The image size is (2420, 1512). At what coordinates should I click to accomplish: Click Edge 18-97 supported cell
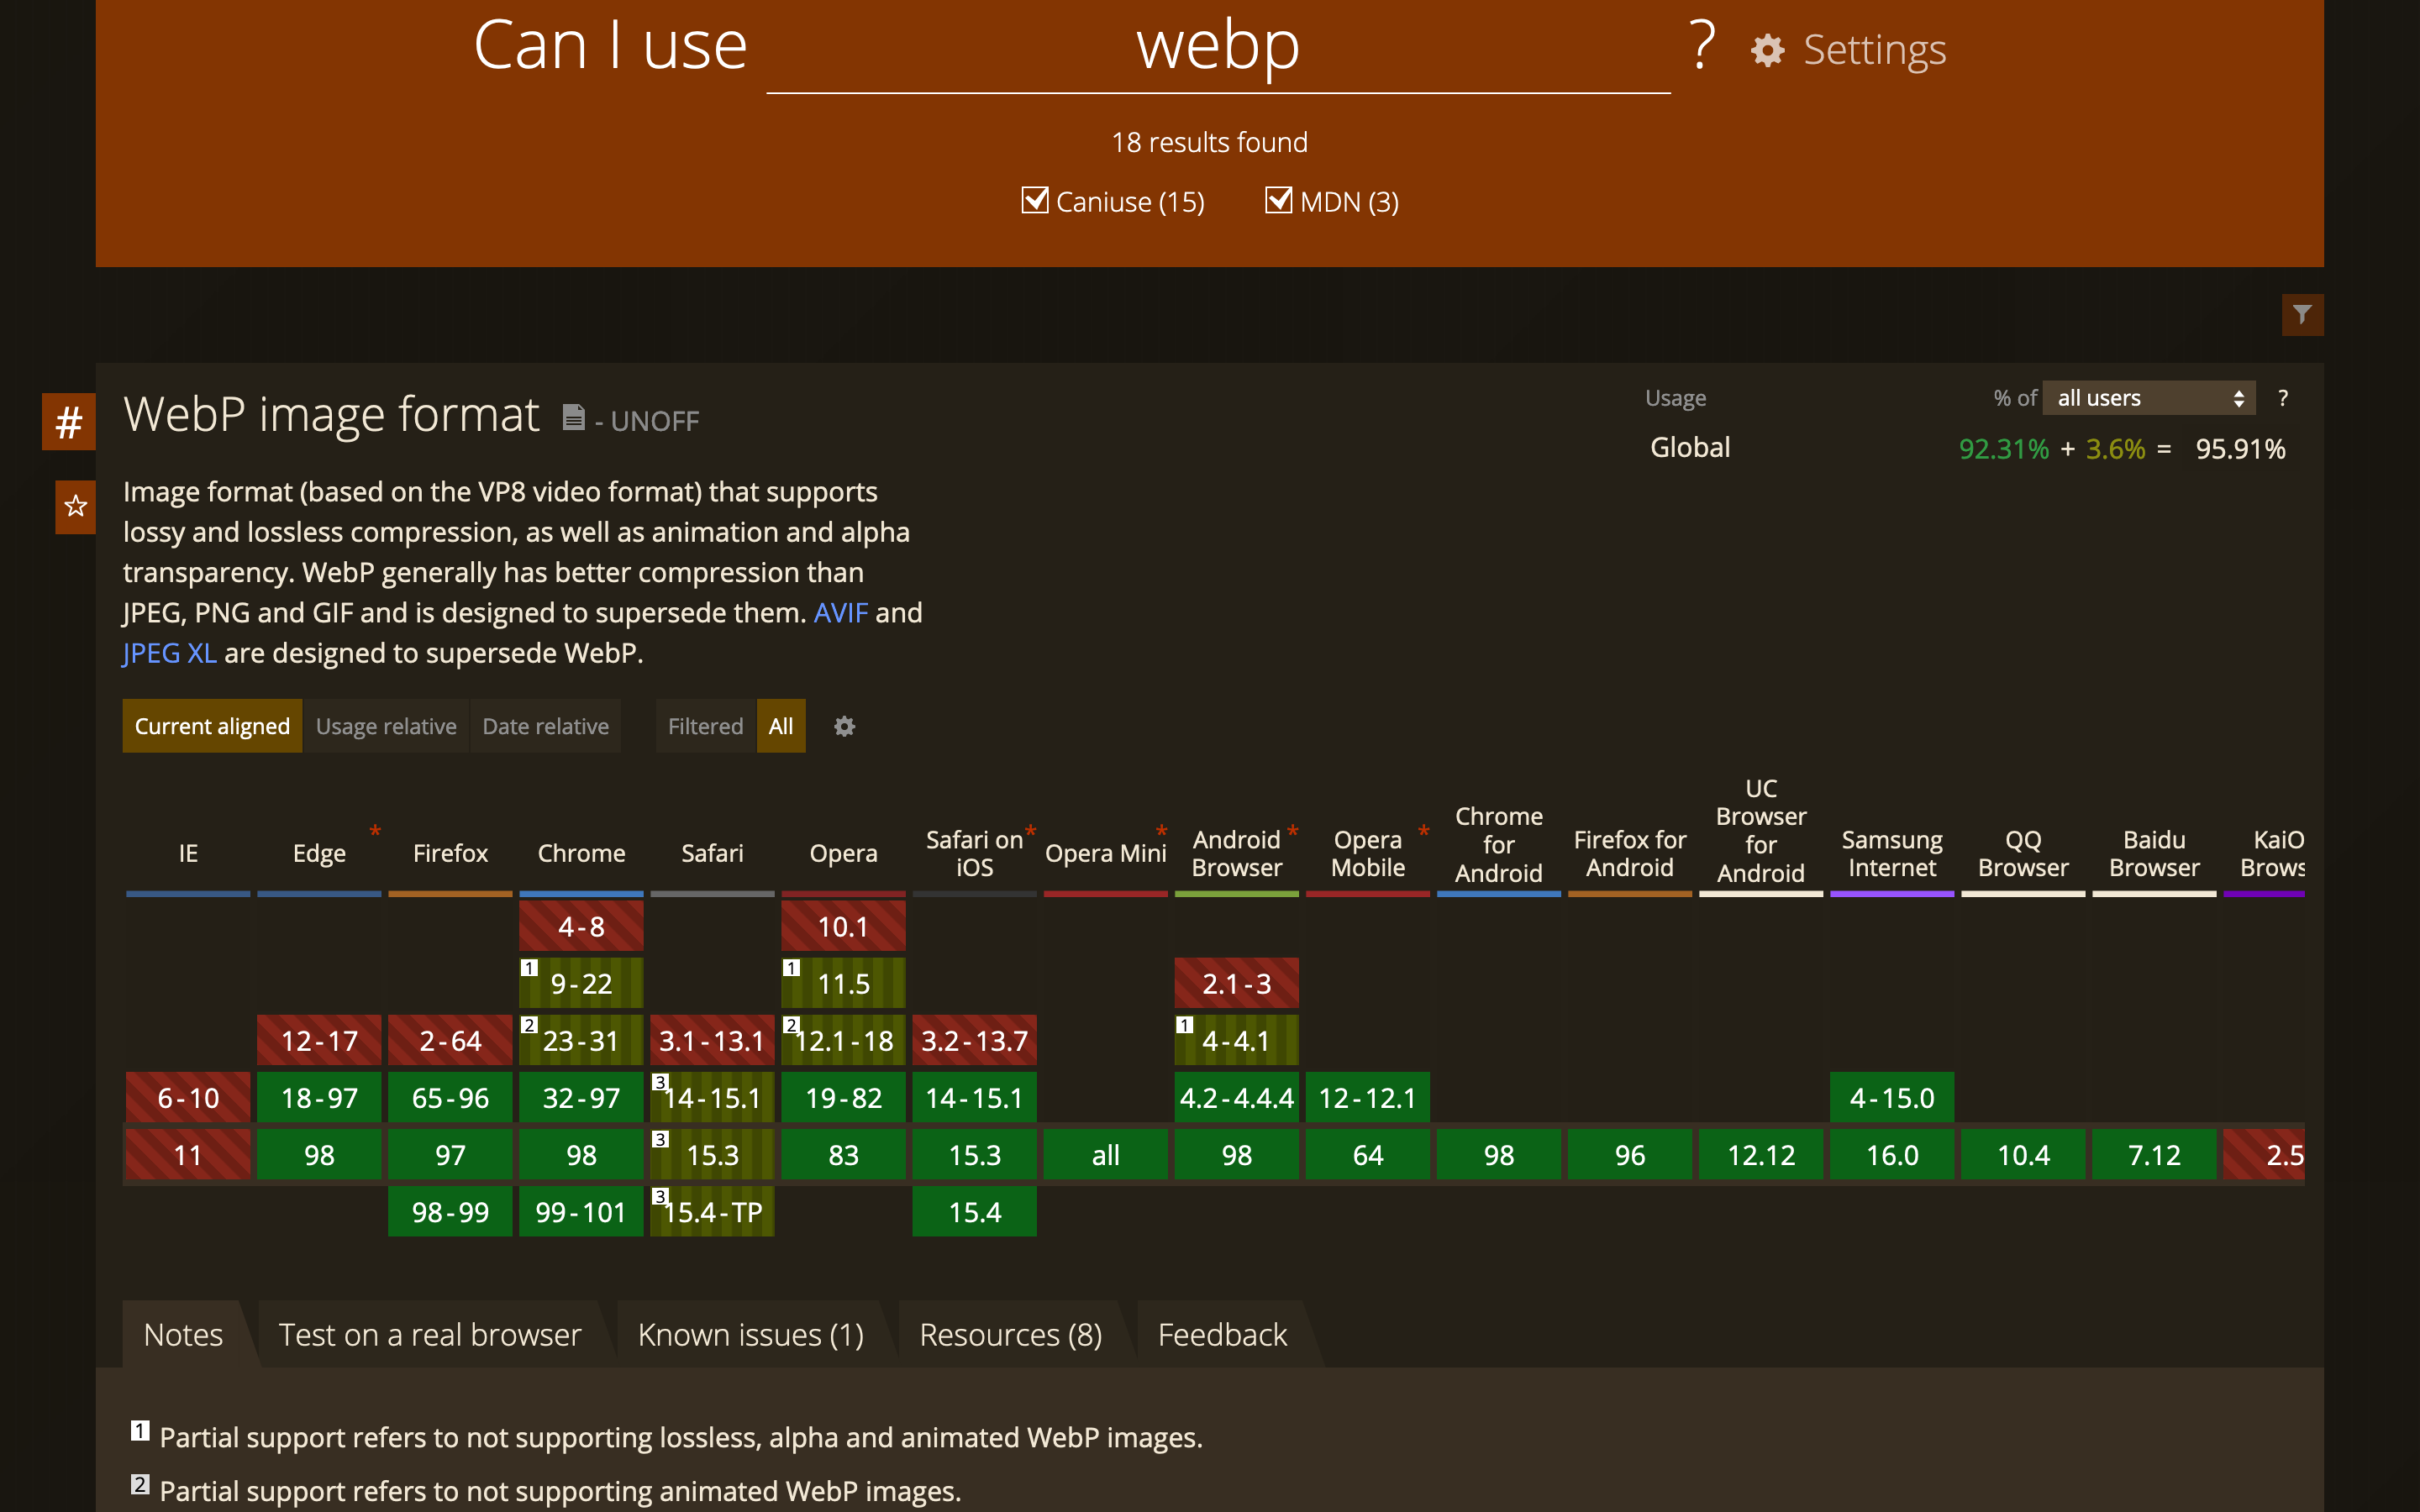(319, 1097)
